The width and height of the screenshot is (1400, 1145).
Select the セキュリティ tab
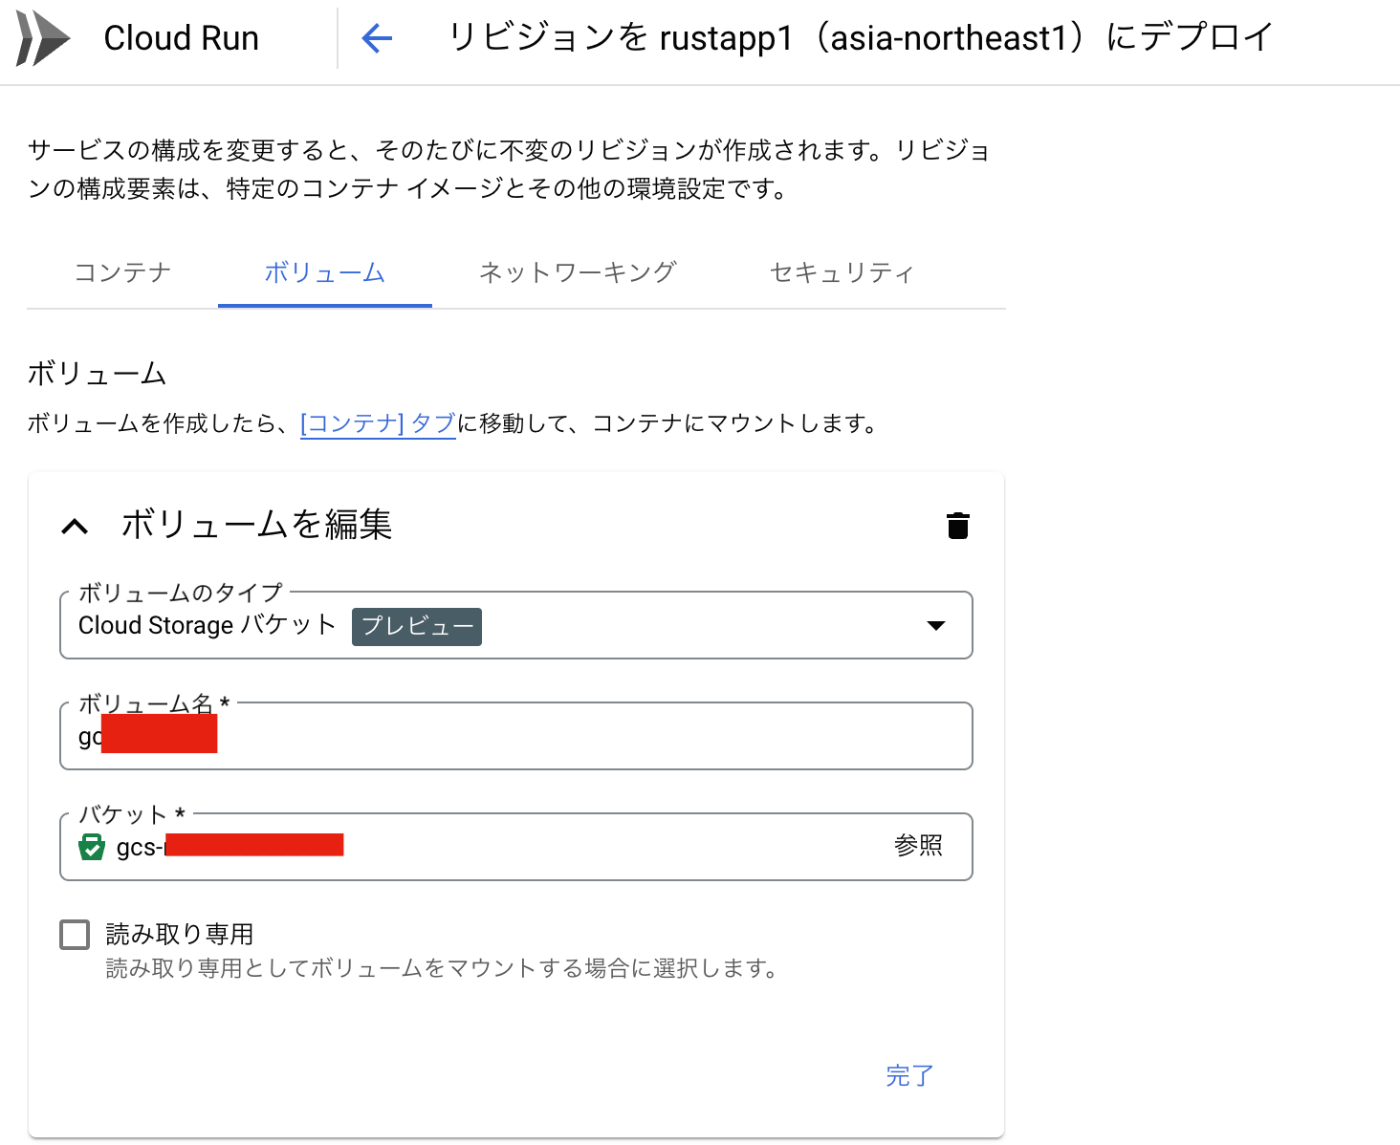pyautogui.click(x=841, y=272)
